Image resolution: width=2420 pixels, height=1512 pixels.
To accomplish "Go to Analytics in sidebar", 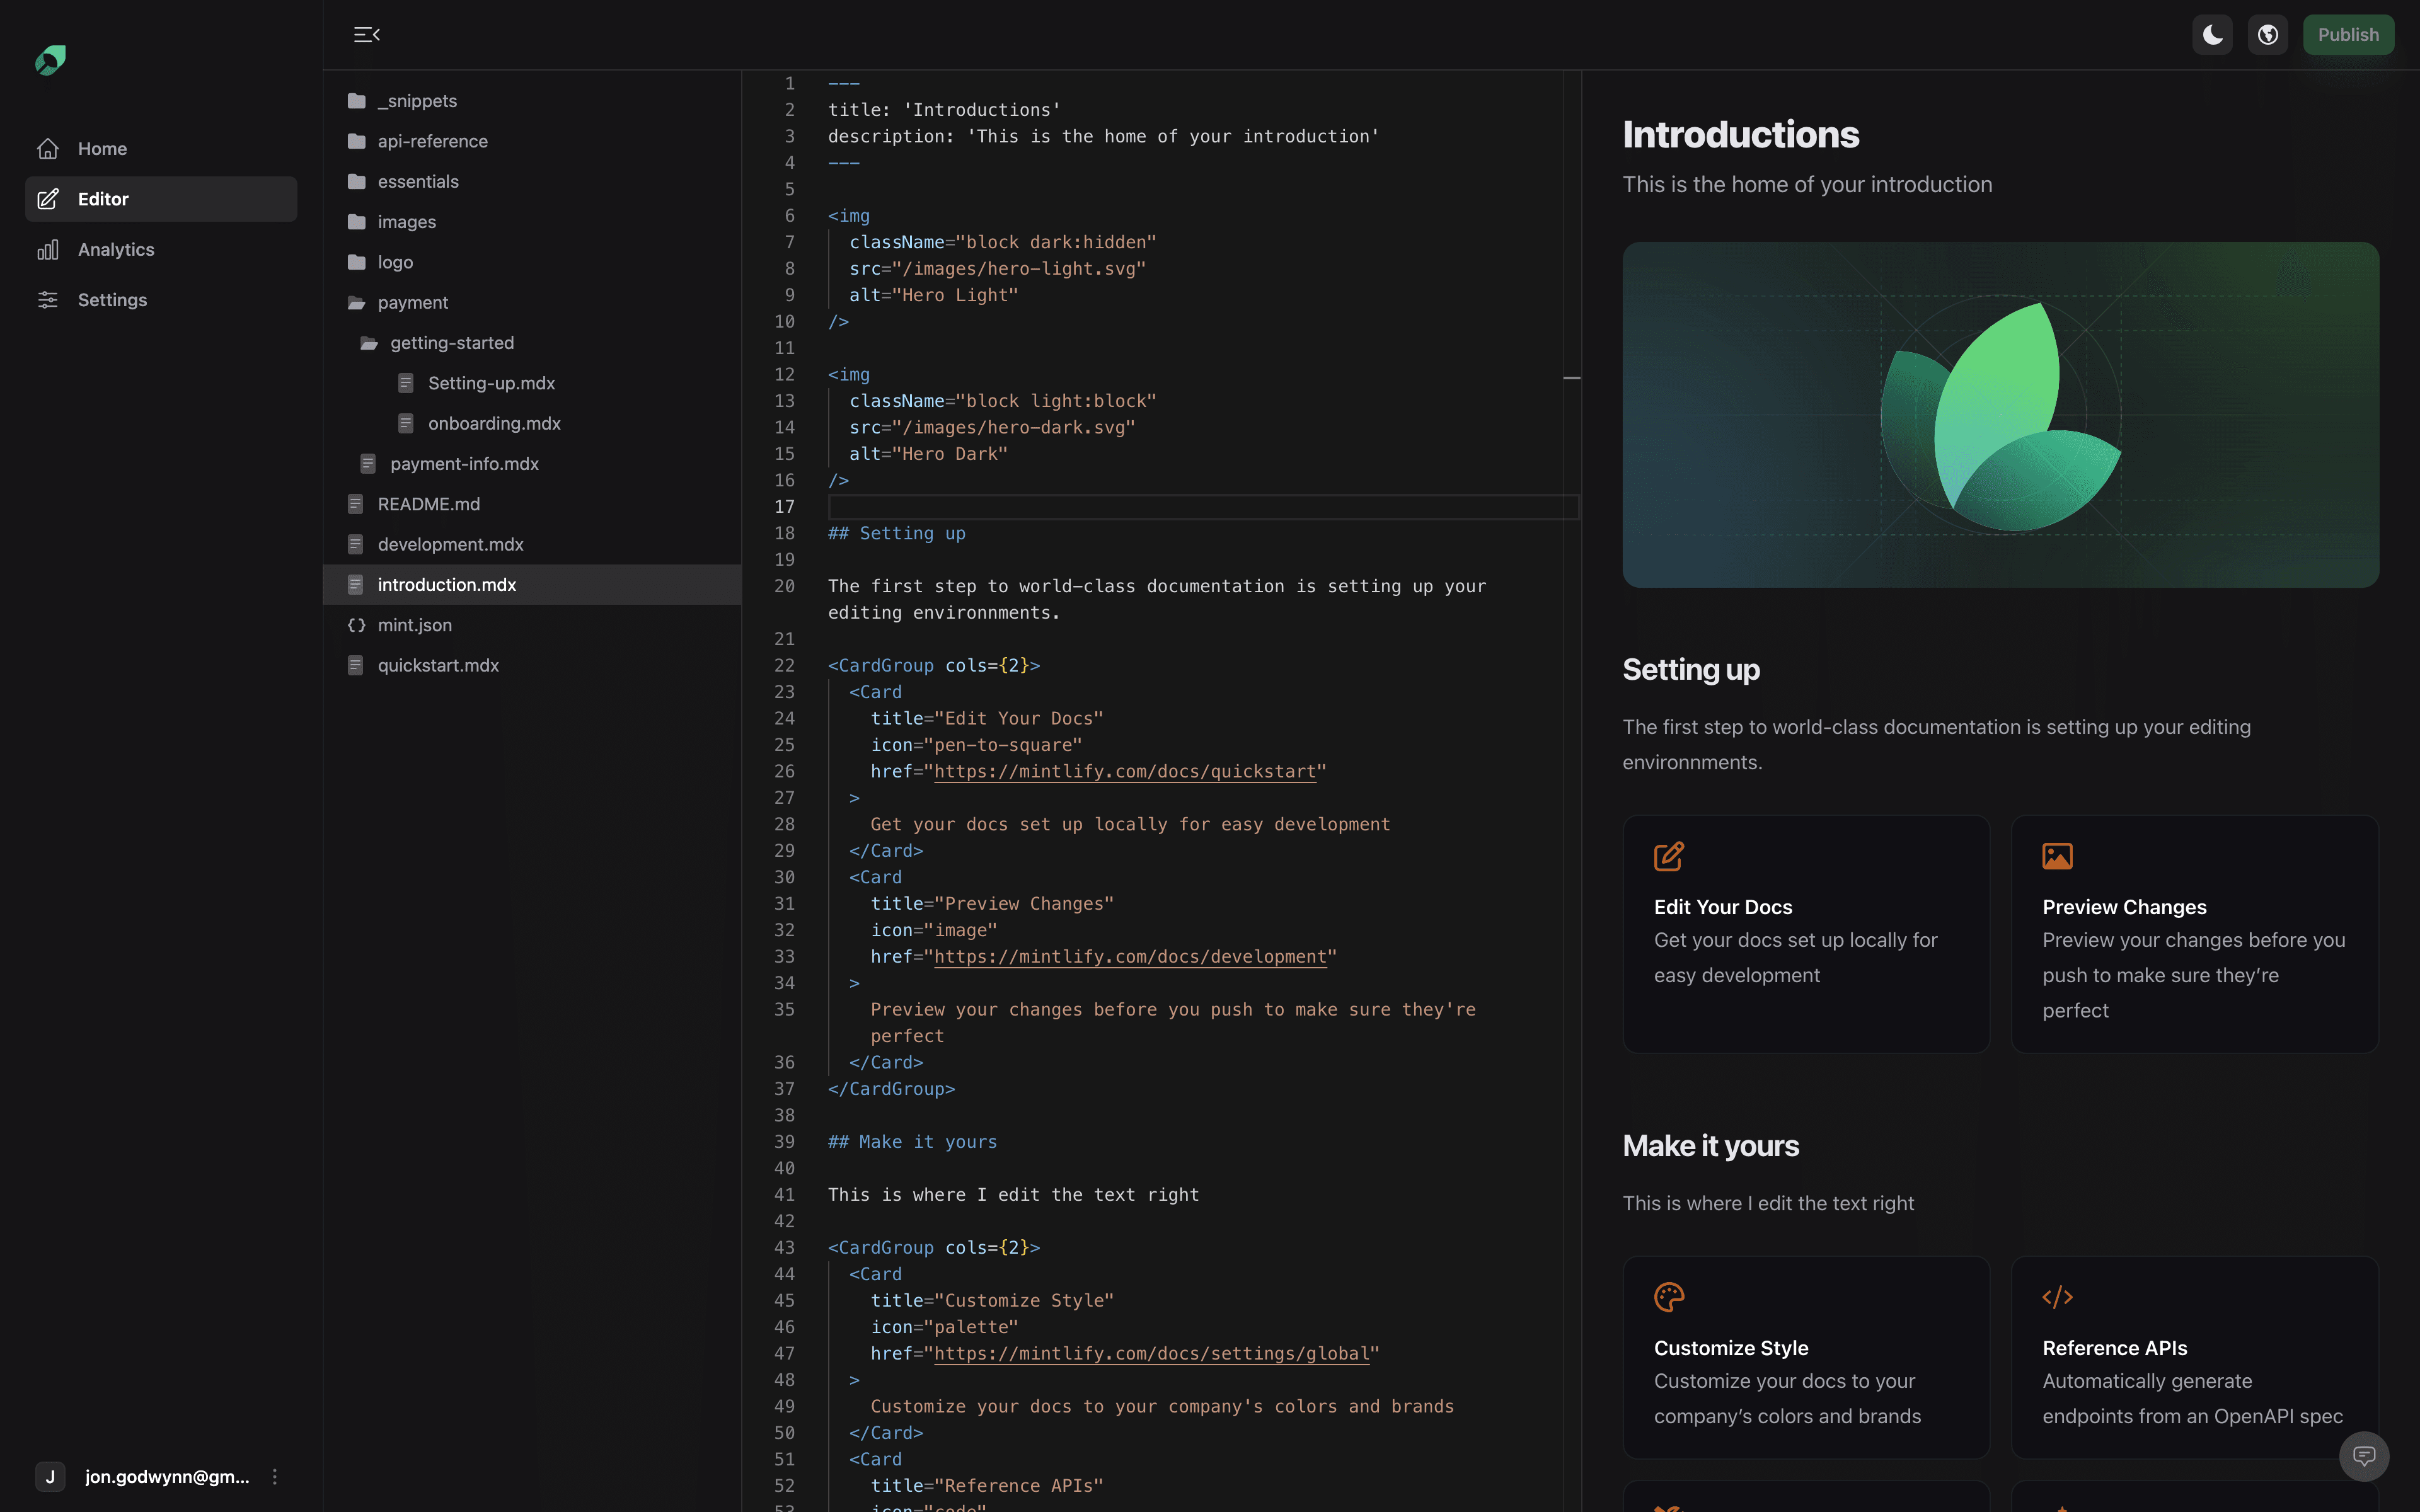I will pyautogui.click(x=116, y=250).
